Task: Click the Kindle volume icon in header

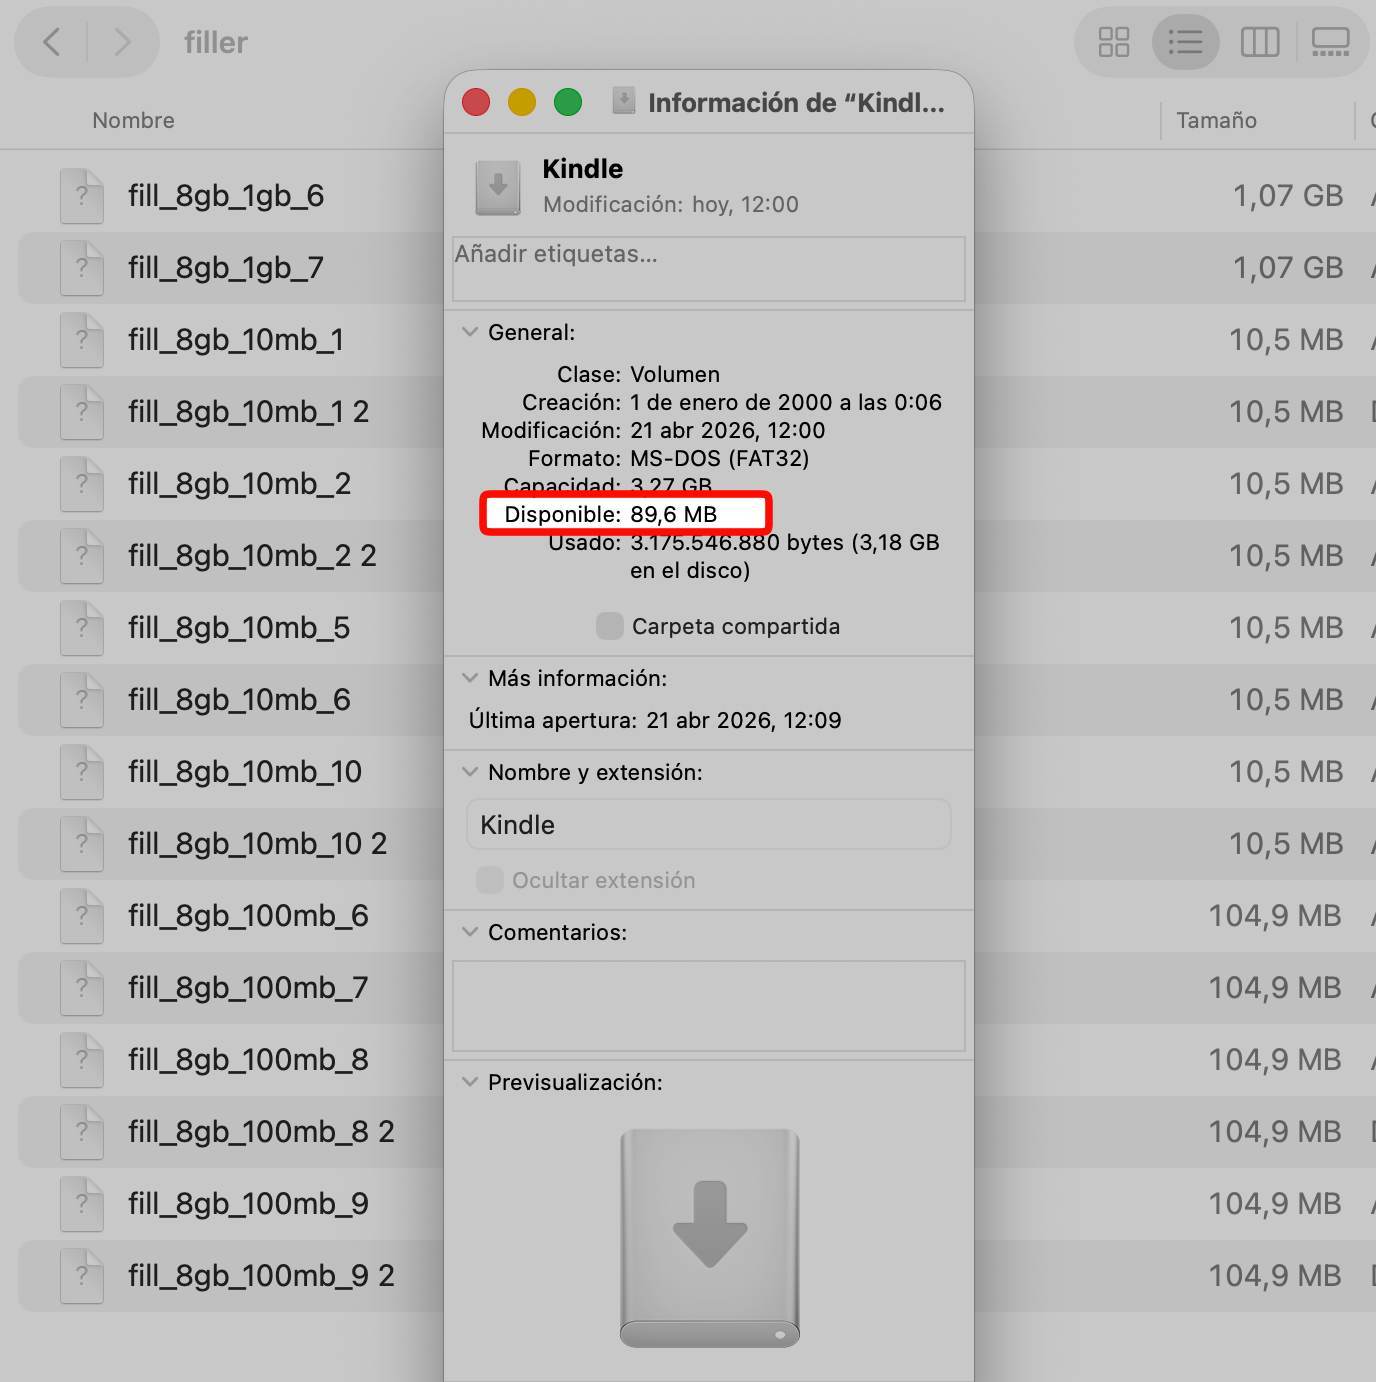Action: point(498,187)
